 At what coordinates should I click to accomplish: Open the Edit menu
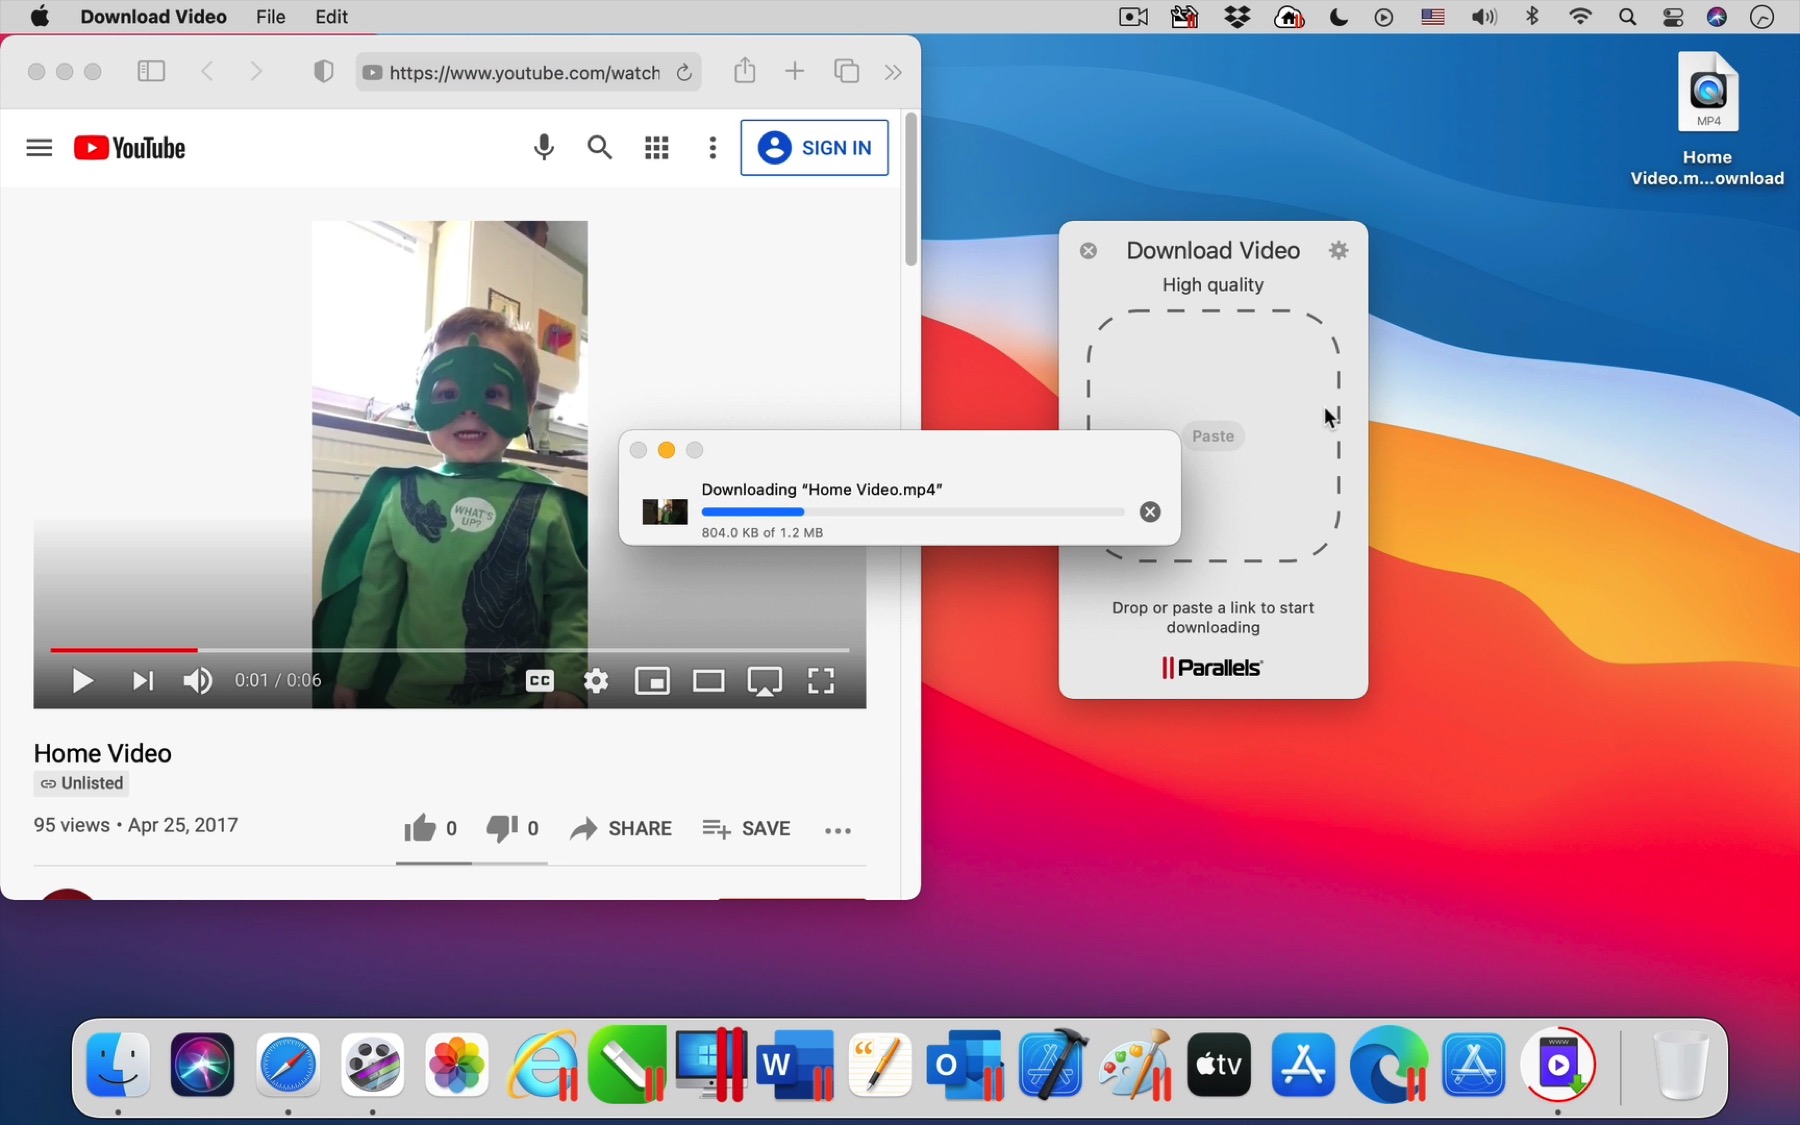[x=330, y=16]
